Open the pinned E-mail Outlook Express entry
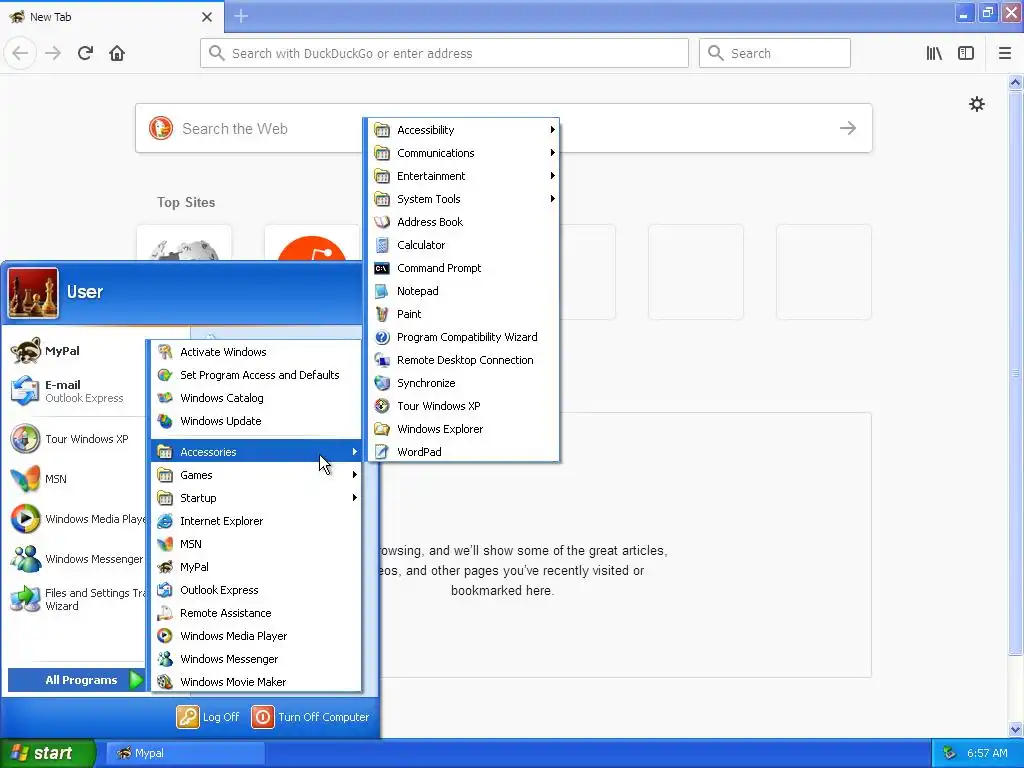 (76, 391)
